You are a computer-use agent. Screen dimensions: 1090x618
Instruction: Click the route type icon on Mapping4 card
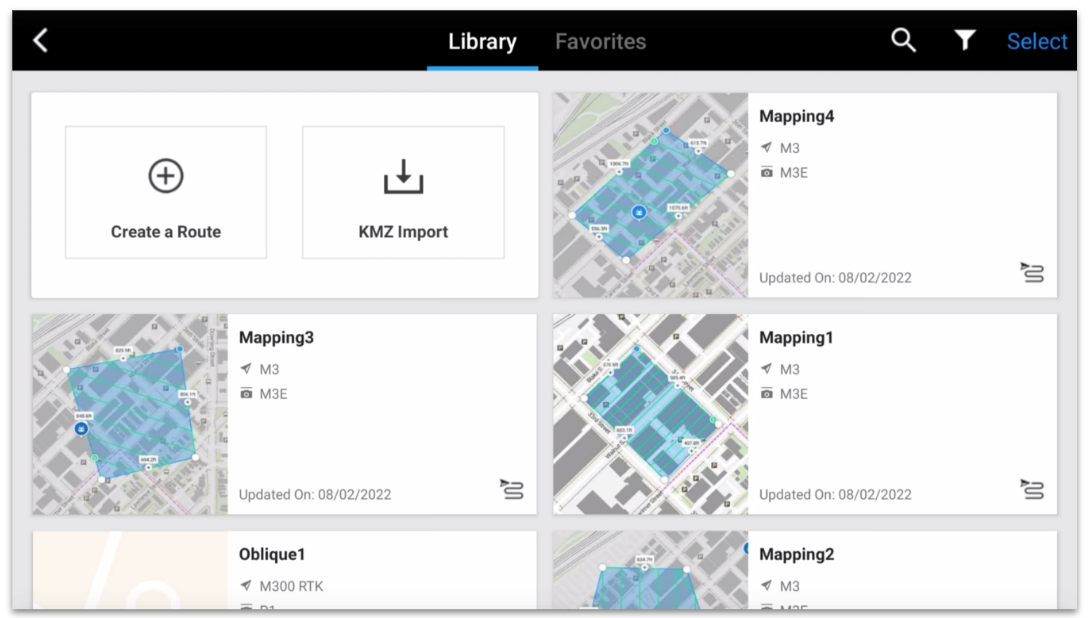1031,272
